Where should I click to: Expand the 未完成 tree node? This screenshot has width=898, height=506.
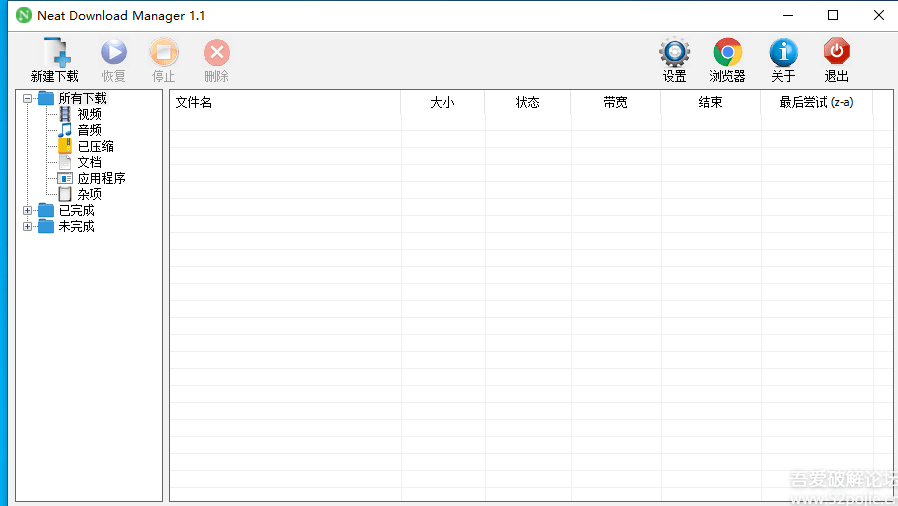(28, 227)
